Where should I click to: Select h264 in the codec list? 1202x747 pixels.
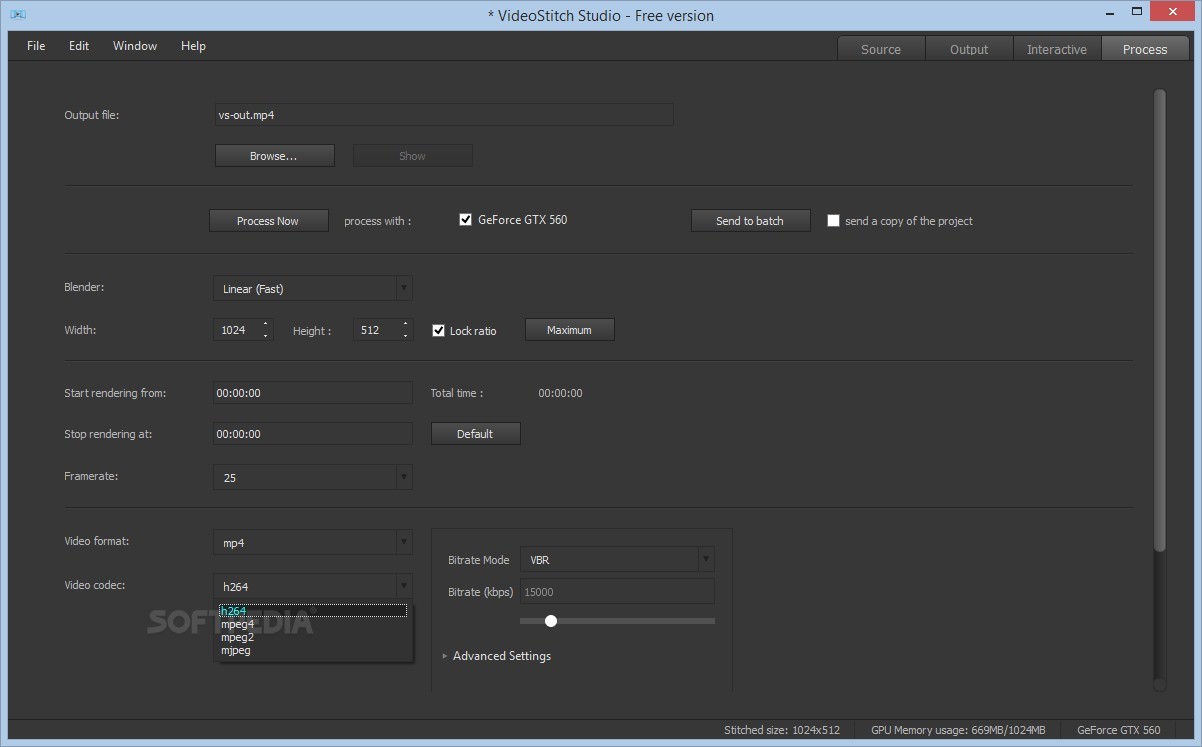coord(313,611)
